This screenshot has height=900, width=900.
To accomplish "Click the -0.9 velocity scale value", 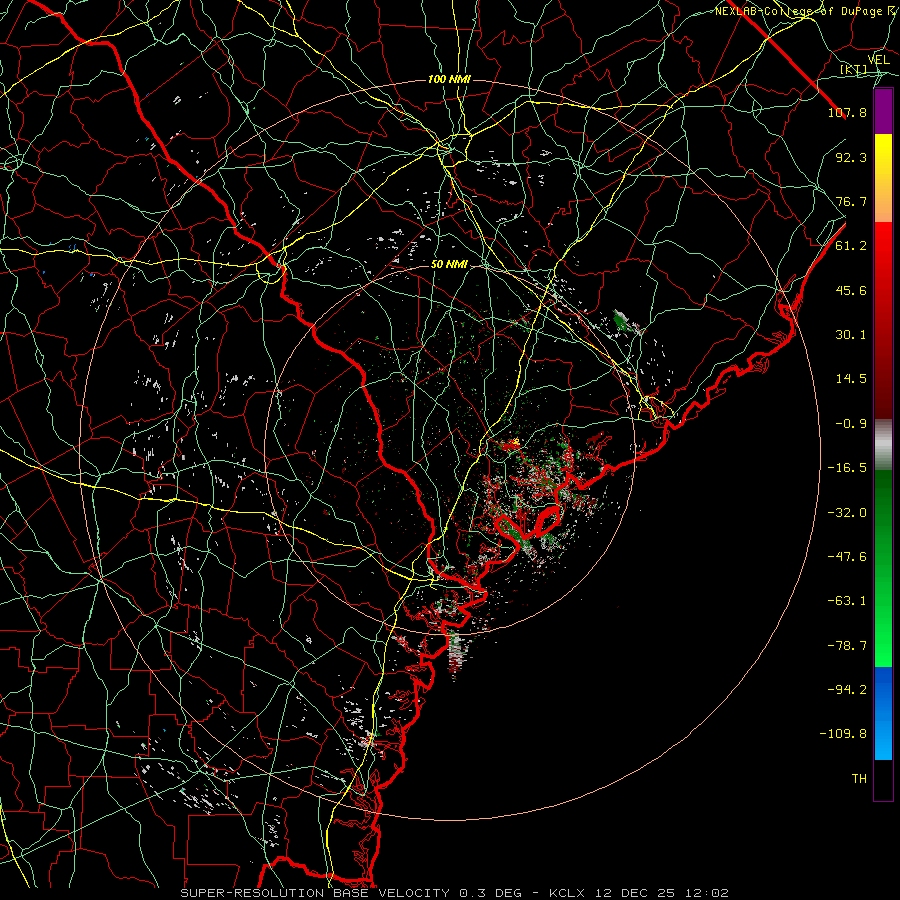I will click(851, 424).
